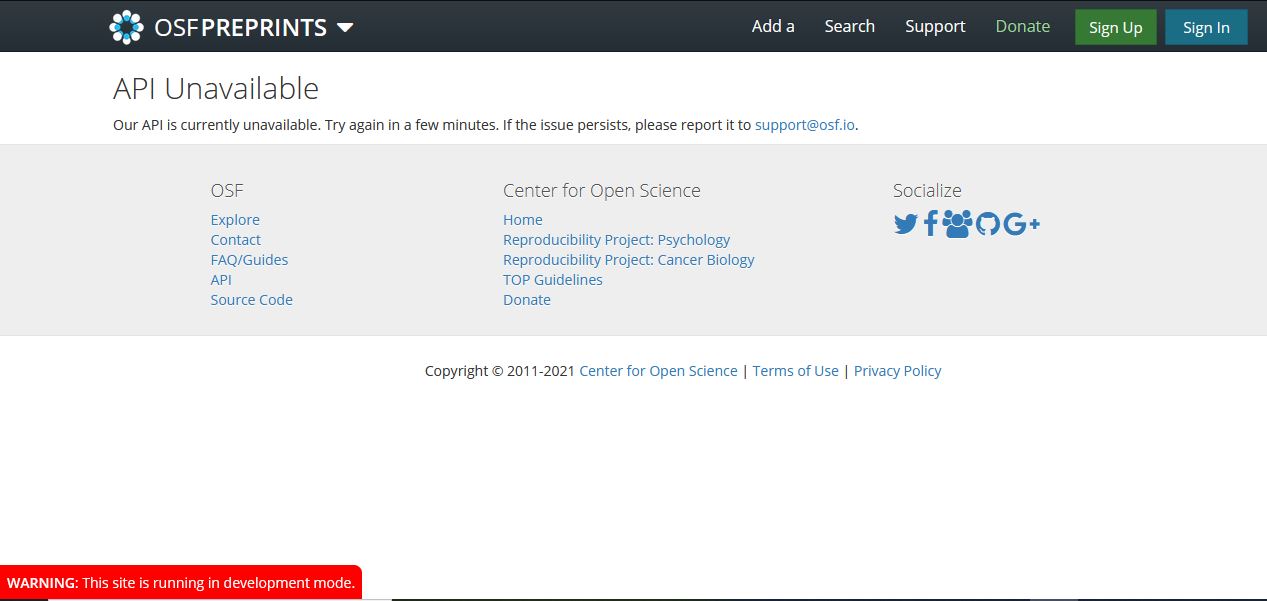This screenshot has height=601, width=1267.
Task: Open the Explore footer link
Action: pyautogui.click(x=235, y=220)
